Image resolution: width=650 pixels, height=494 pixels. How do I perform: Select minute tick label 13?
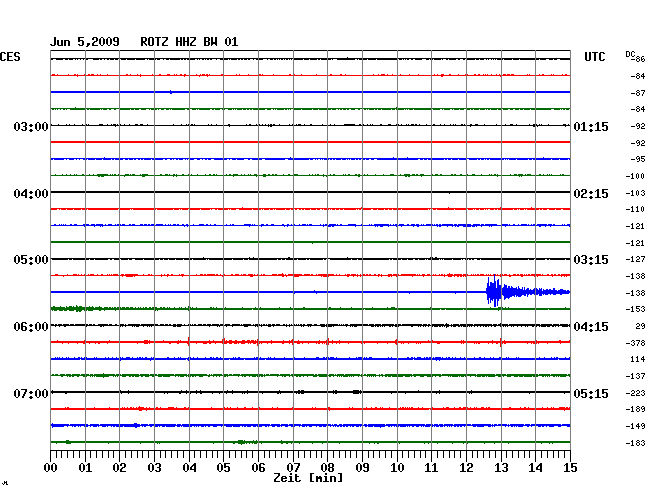point(501,467)
